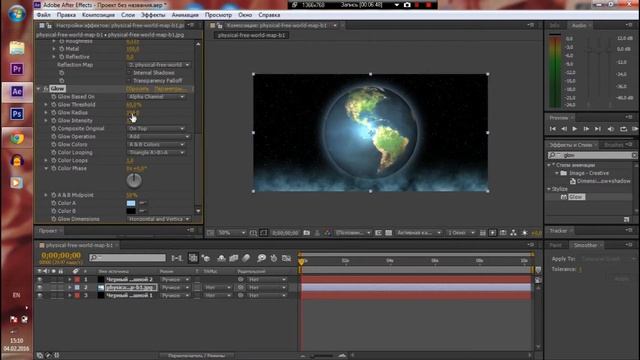Select Glow effect in Effects & Presets list
Image resolution: width=640 pixels, height=360 pixels.
click(x=576, y=197)
